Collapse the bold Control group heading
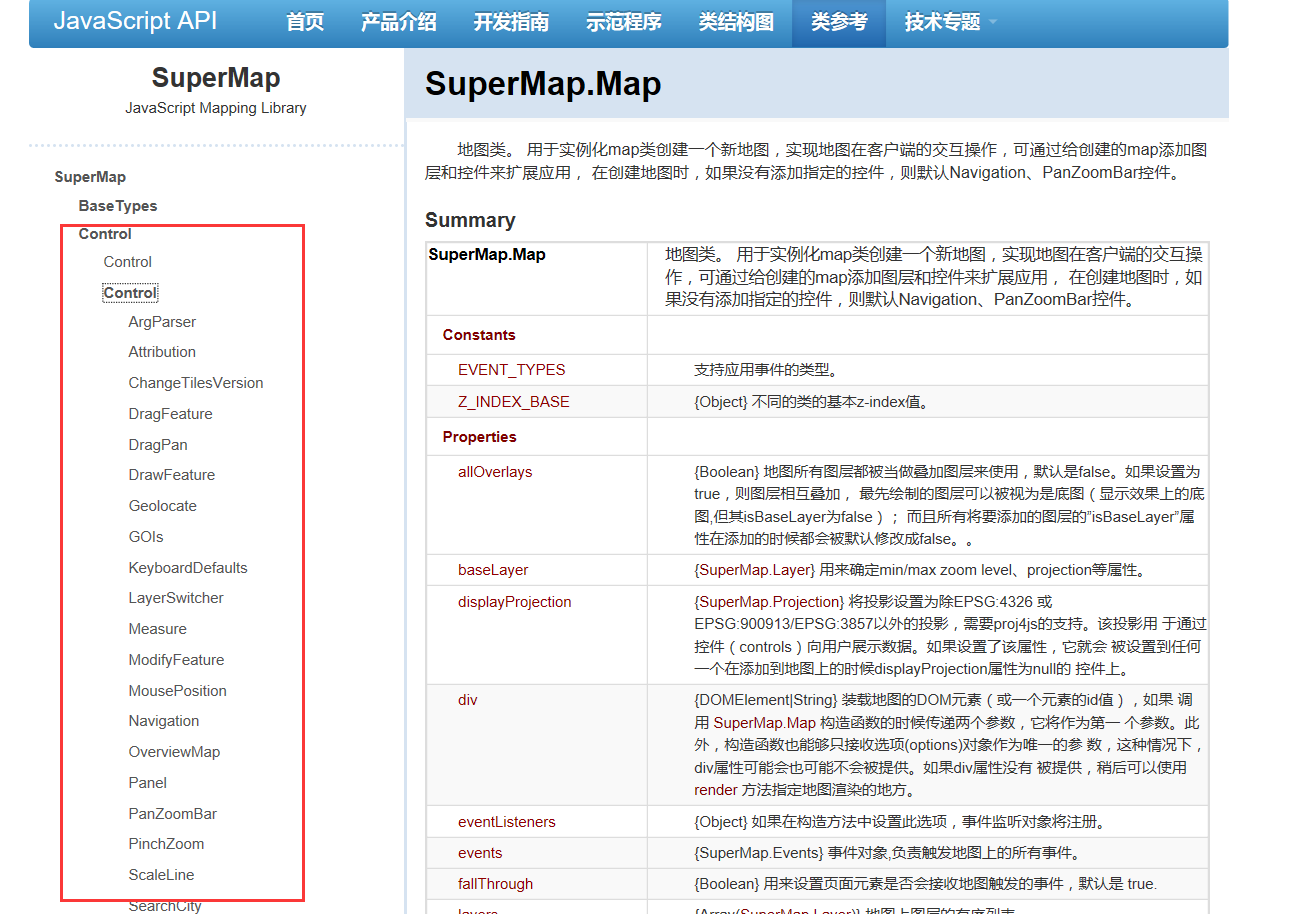Image resolution: width=1289 pixels, height=914 pixels. [x=105, y=234]
